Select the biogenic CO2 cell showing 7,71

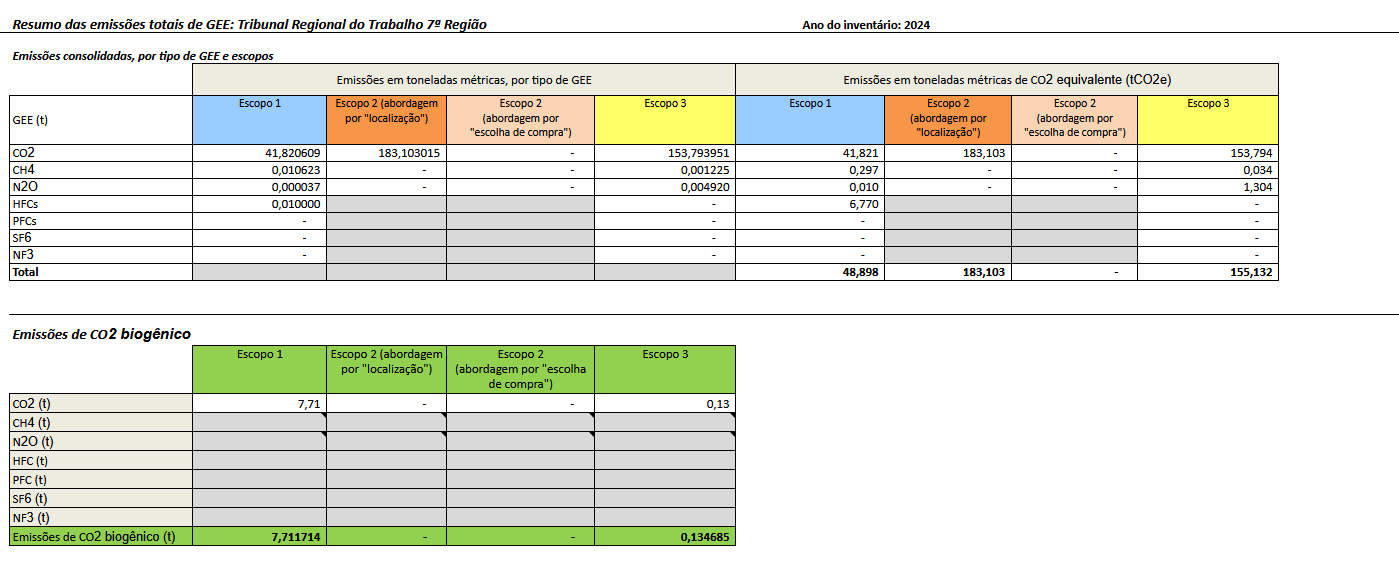pos(259,403)
